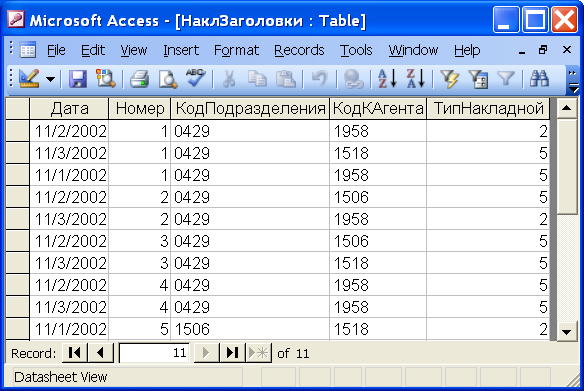Image resolution: width=584 pixels, height=391 pixels.
Task: Click the 1506 cell in the last visible row
Action: (x=250, y=329)
